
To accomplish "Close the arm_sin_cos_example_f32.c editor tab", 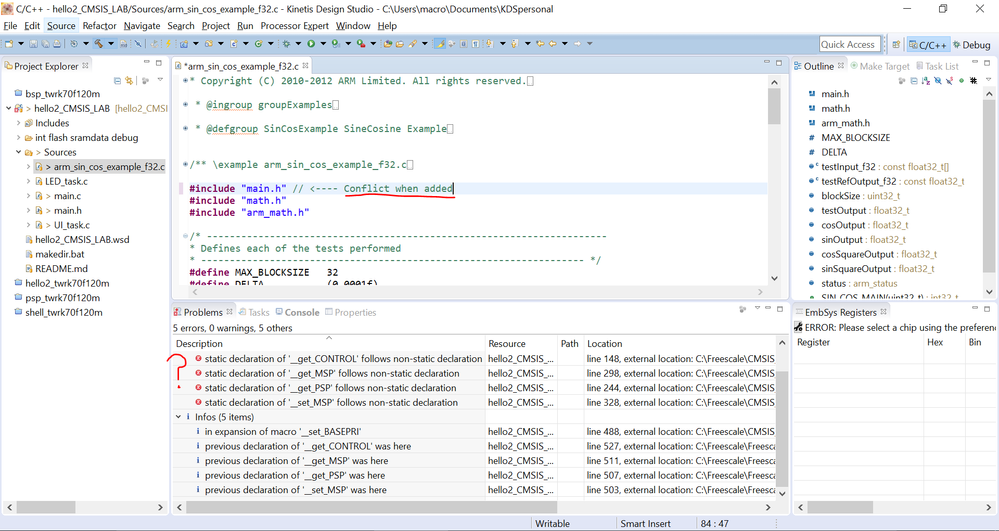I will (x=306, y=66).
